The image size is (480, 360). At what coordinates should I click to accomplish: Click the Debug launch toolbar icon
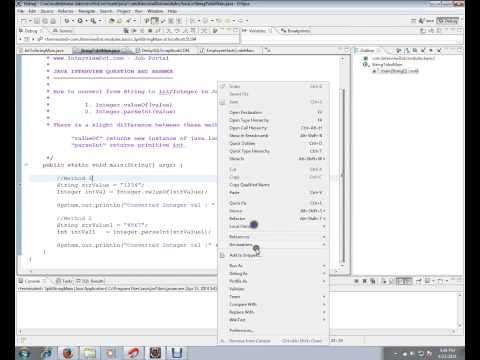click(x=67, y=21)
